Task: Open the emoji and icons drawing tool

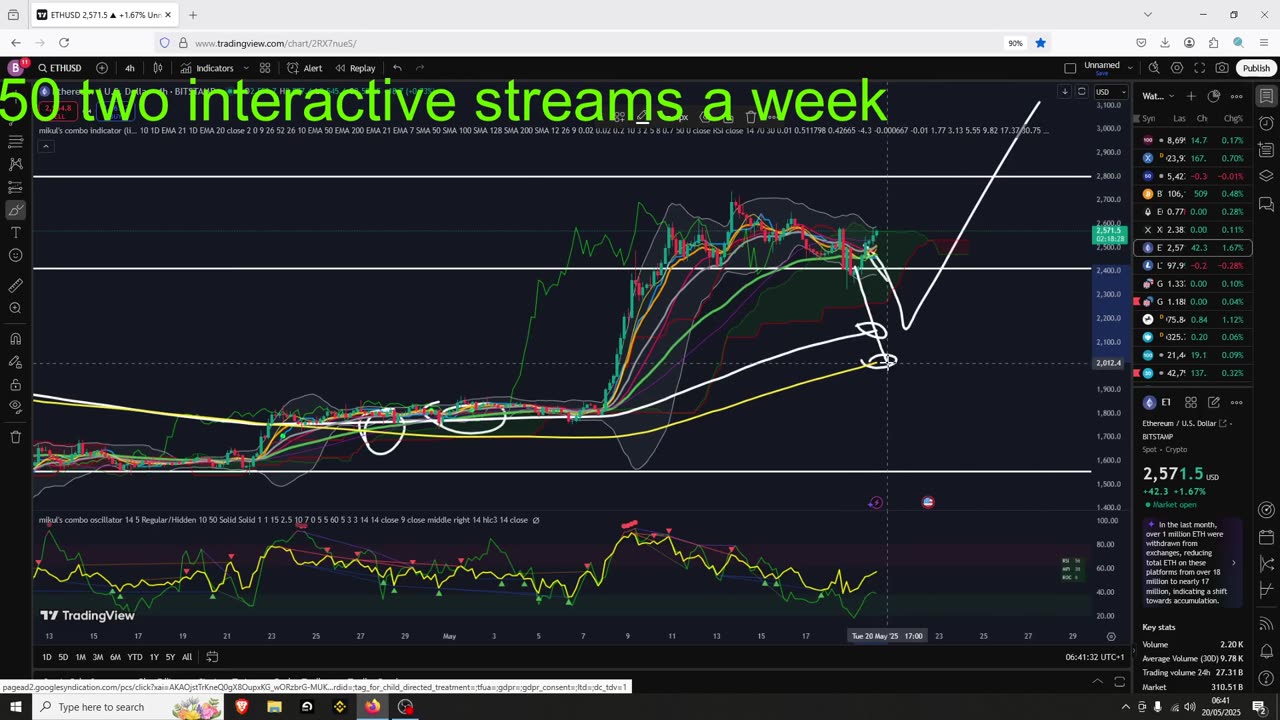Action: click(15, 255)
